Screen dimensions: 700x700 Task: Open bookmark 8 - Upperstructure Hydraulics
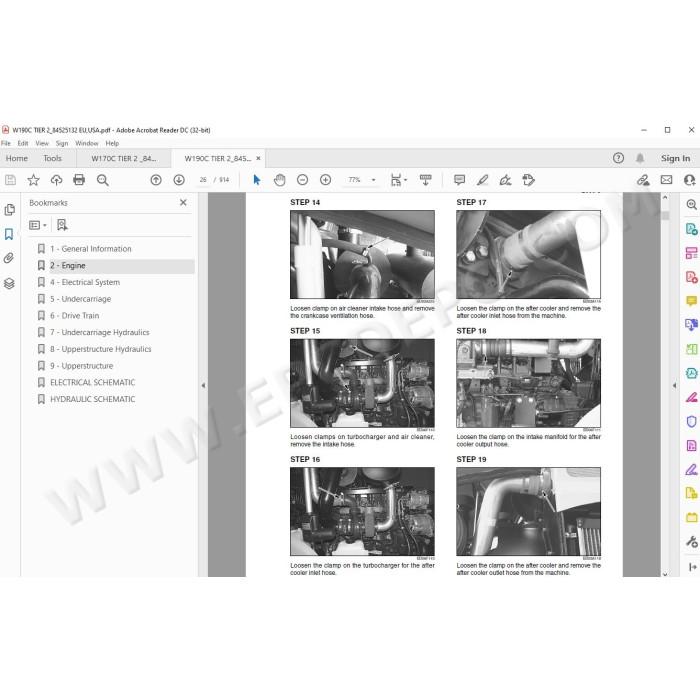tap(100, 349)
